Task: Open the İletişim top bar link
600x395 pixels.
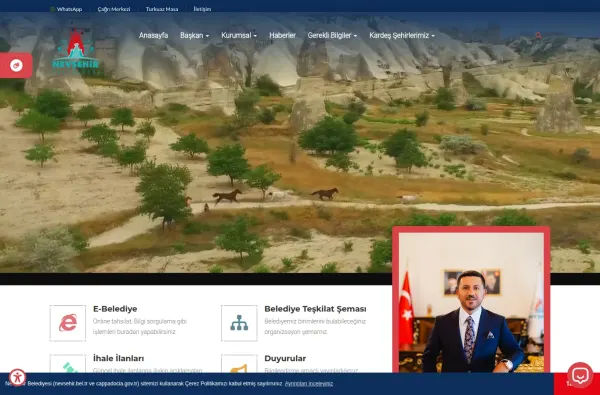Action: click(202, 9)
